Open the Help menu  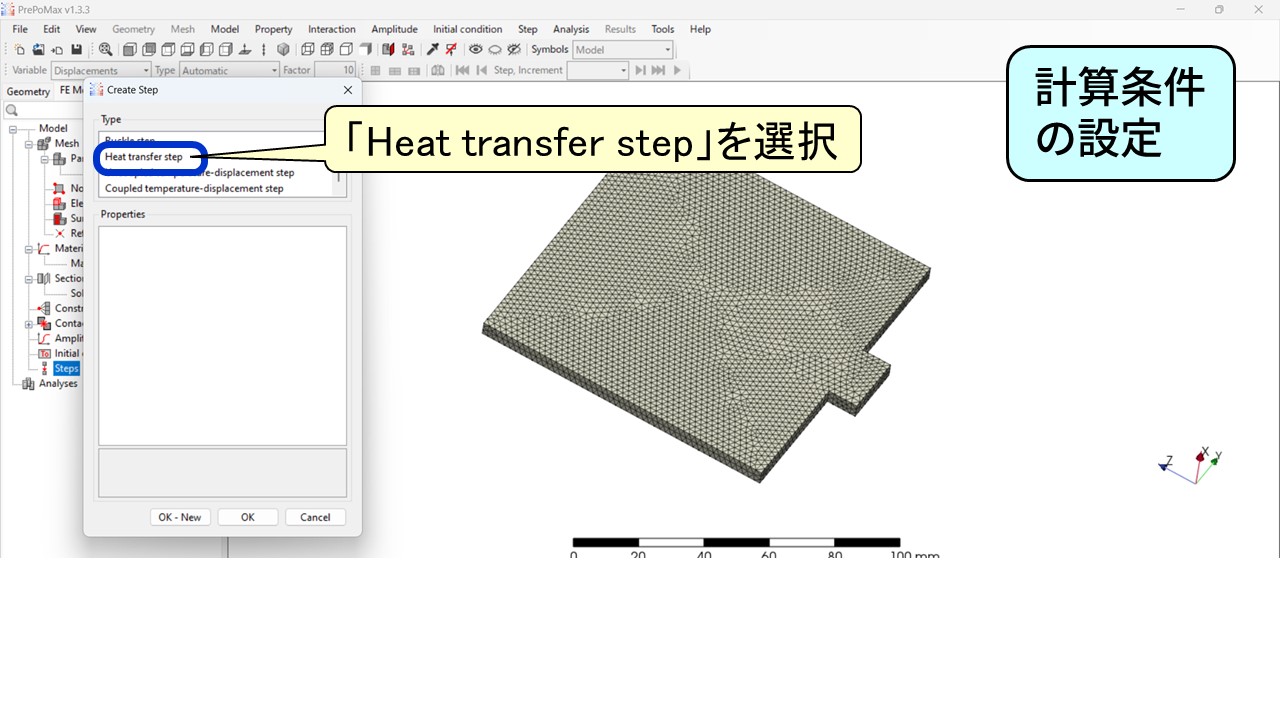[700, 29]
